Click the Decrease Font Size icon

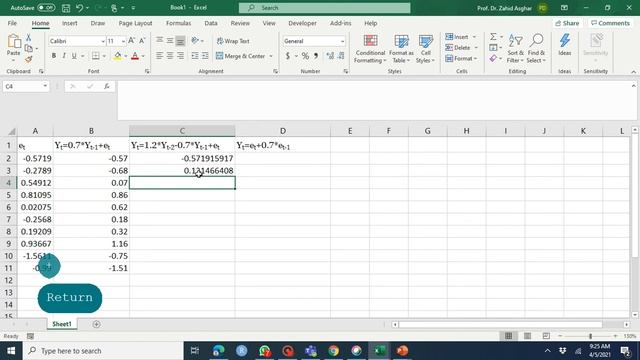142,41
